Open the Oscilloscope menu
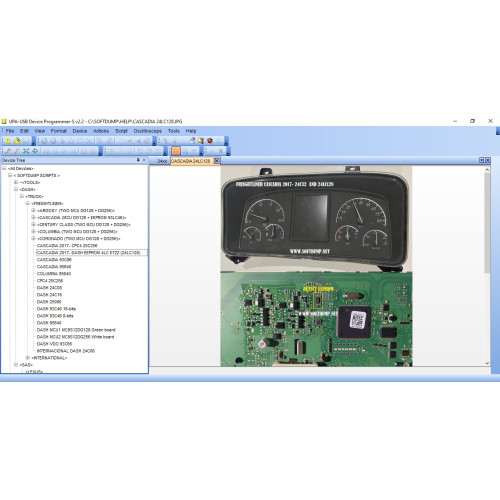This screenshot has height=500, width=500. point(148,131)
